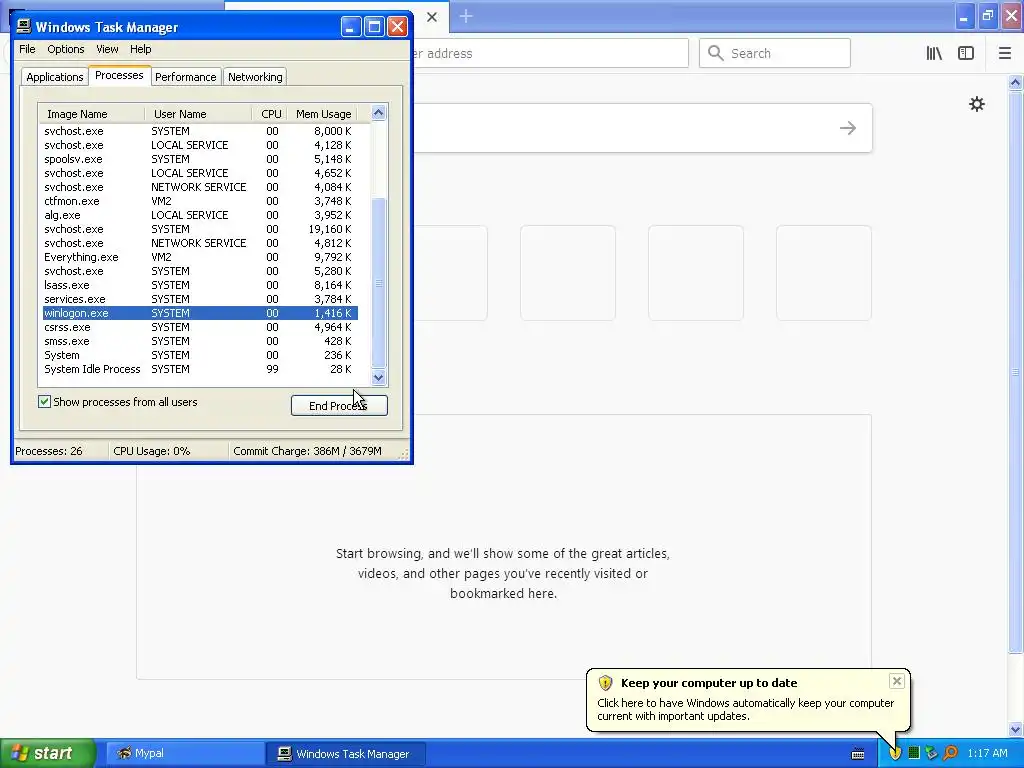Select the System Idle Process row
This screenshot has height=768, width=1024.
click(x=200, y=369)
